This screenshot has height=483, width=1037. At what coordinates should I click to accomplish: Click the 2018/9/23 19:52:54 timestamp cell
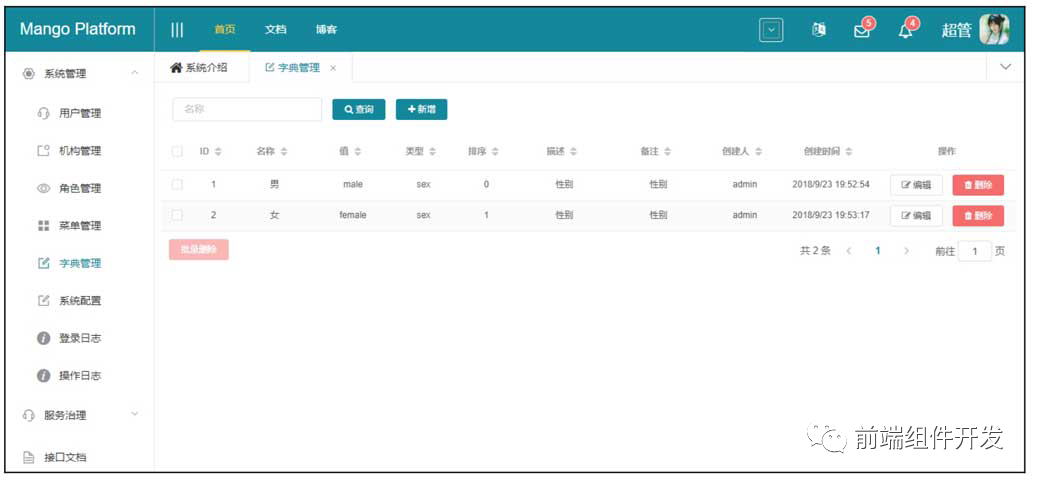coord(831,185)
